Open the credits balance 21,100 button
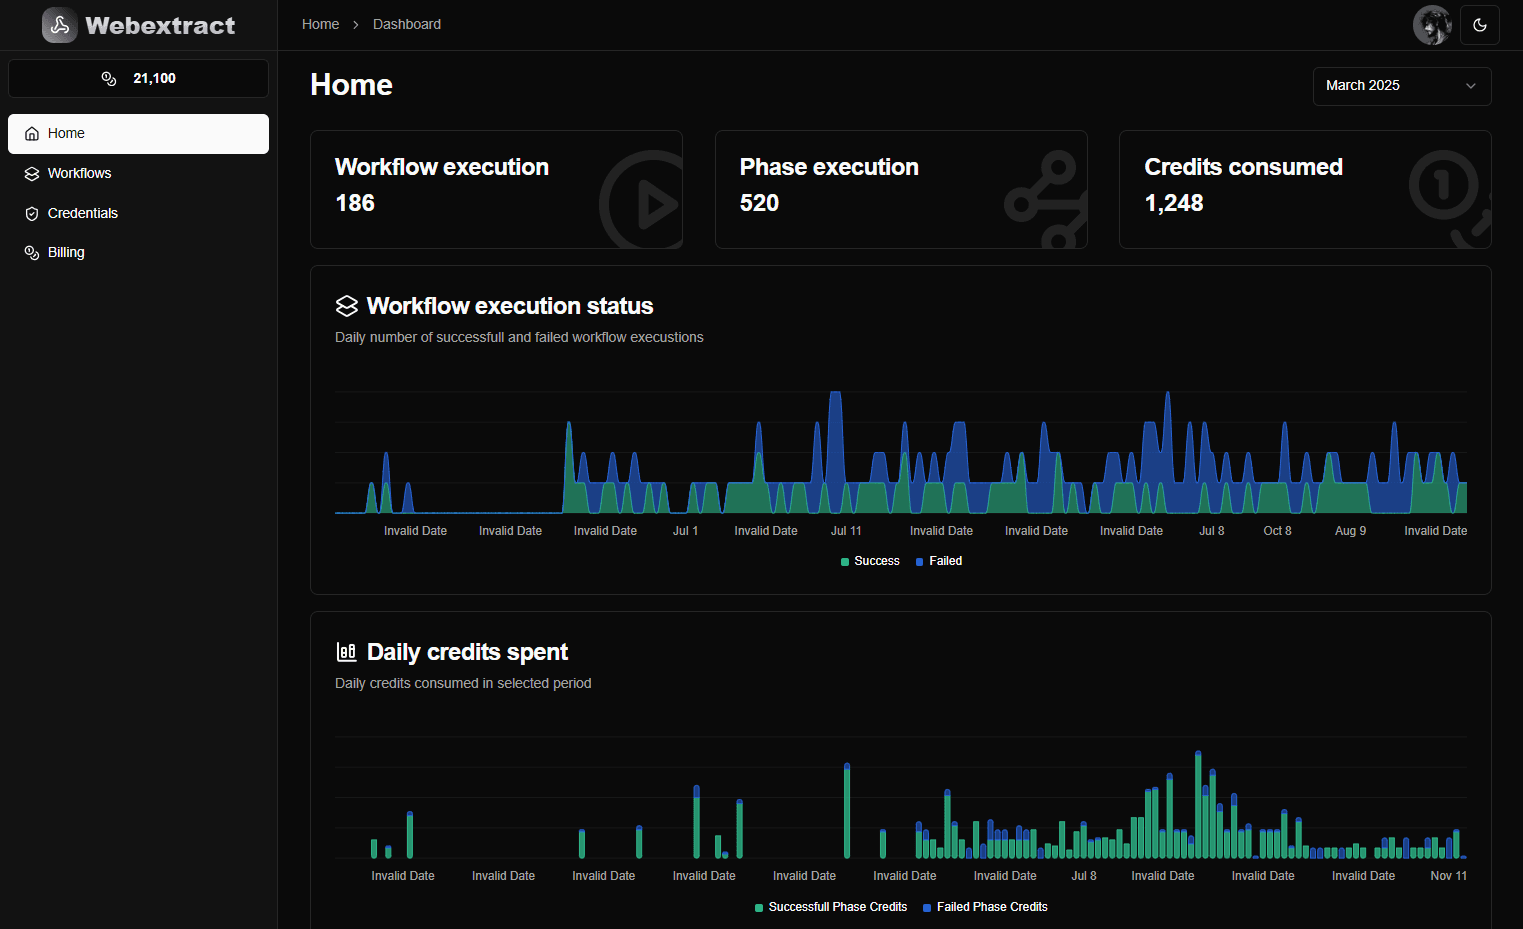1523x929 pixels. pos(138,78)
